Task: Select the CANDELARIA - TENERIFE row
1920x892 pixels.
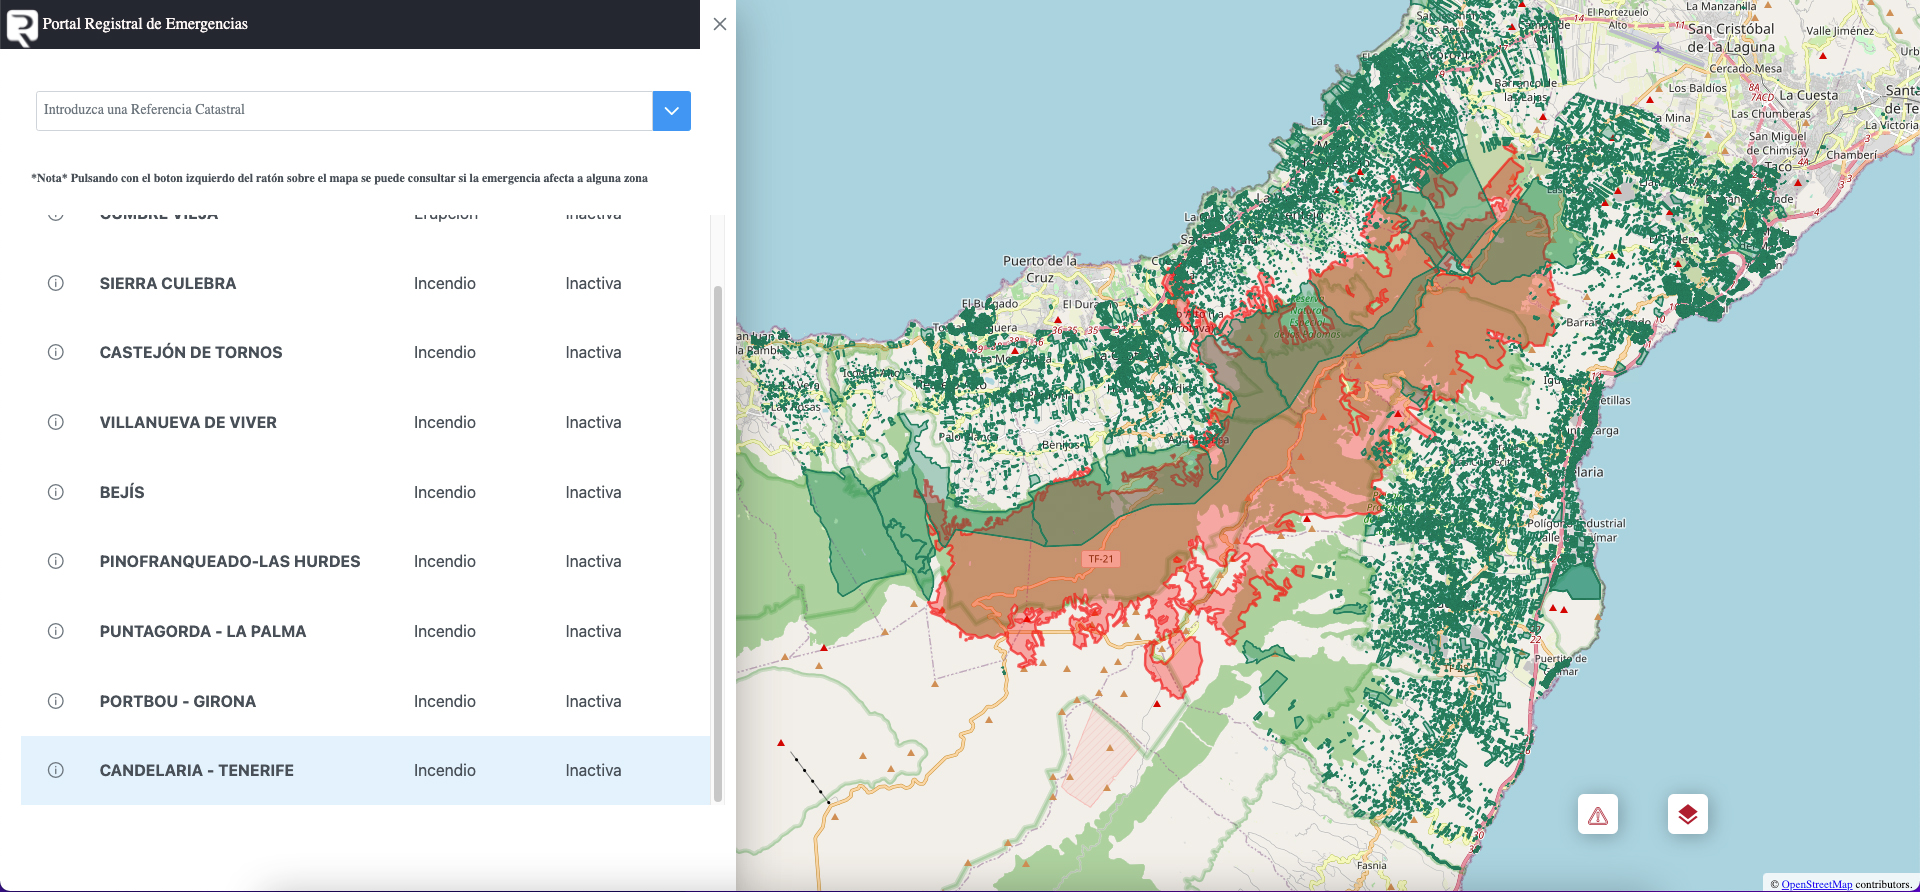Action: pyautogui.click(x=365, y=770)
